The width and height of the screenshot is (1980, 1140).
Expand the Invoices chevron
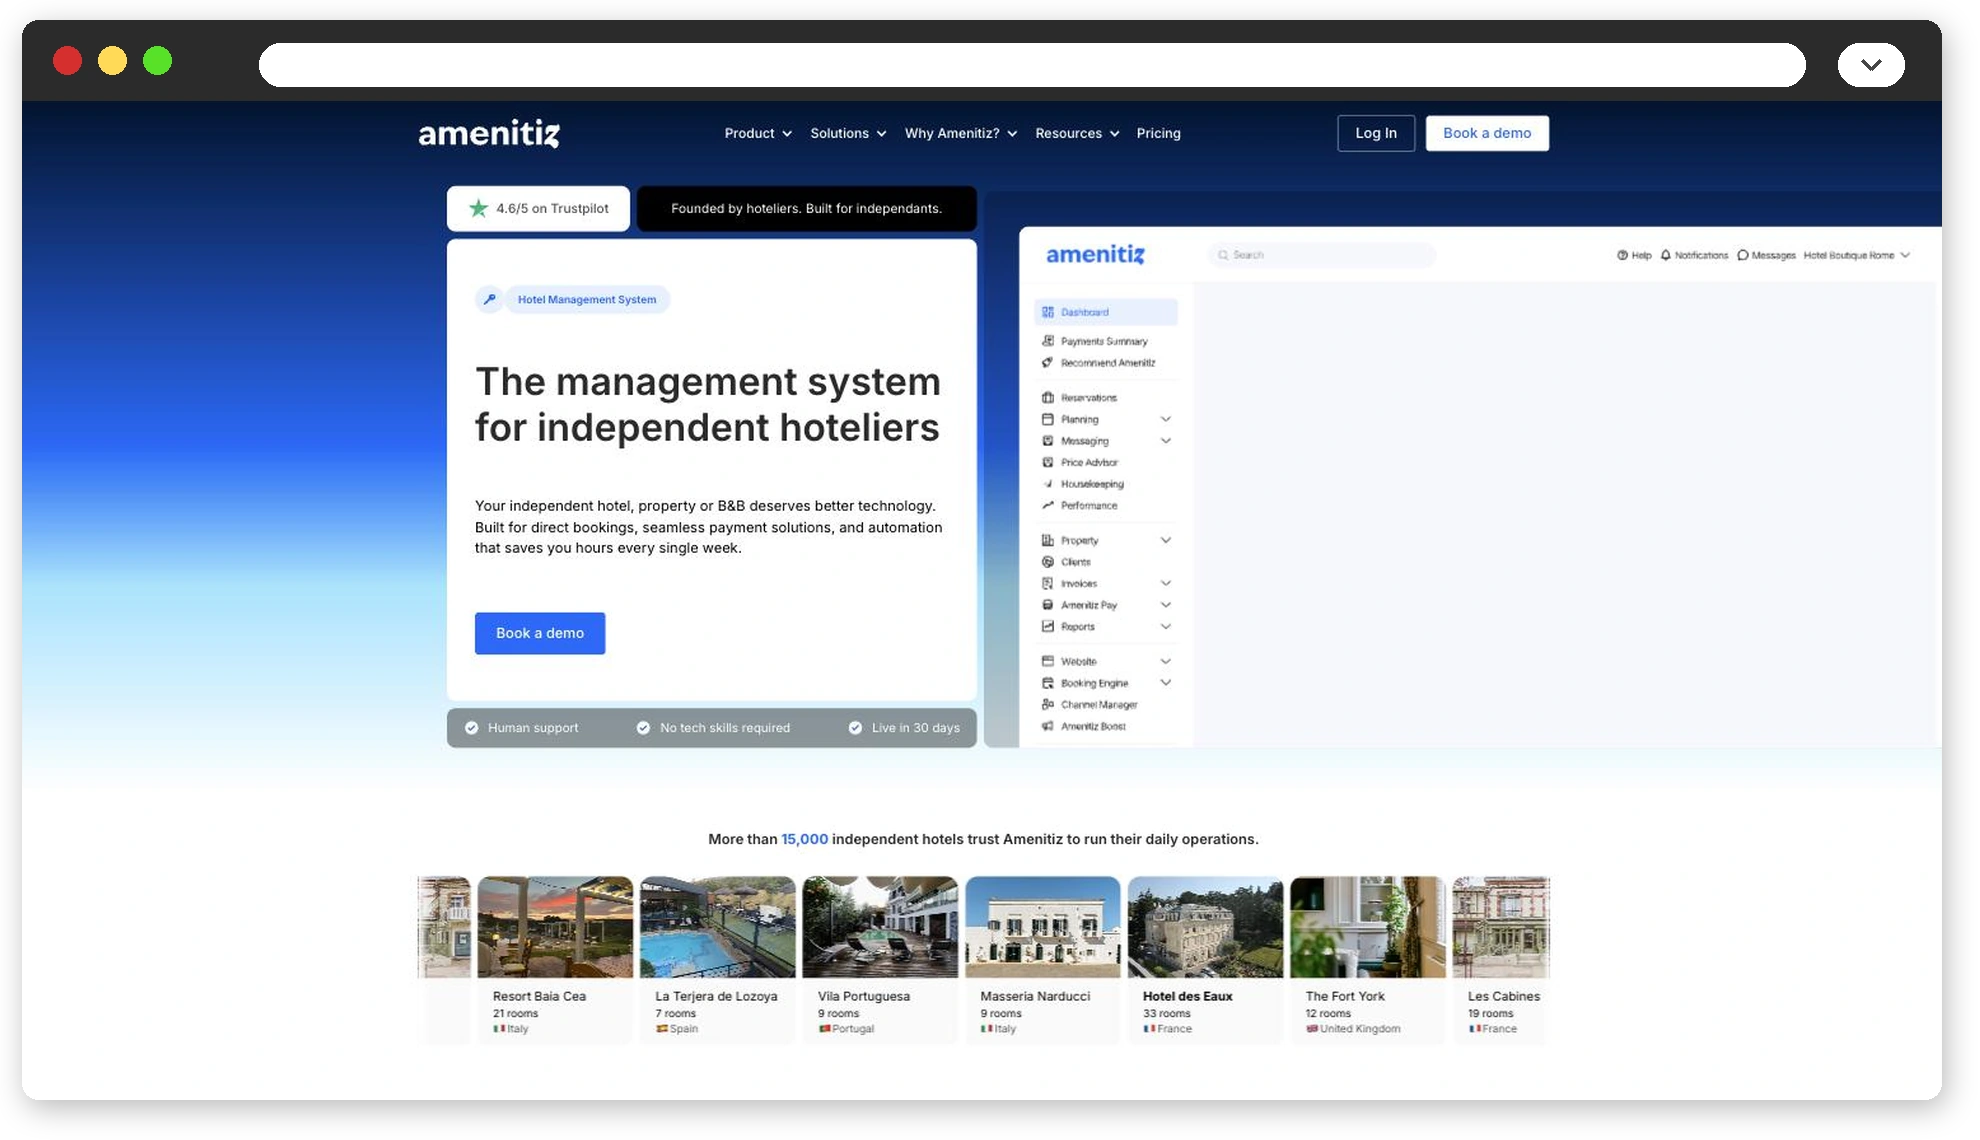[x=1165, y=583]
